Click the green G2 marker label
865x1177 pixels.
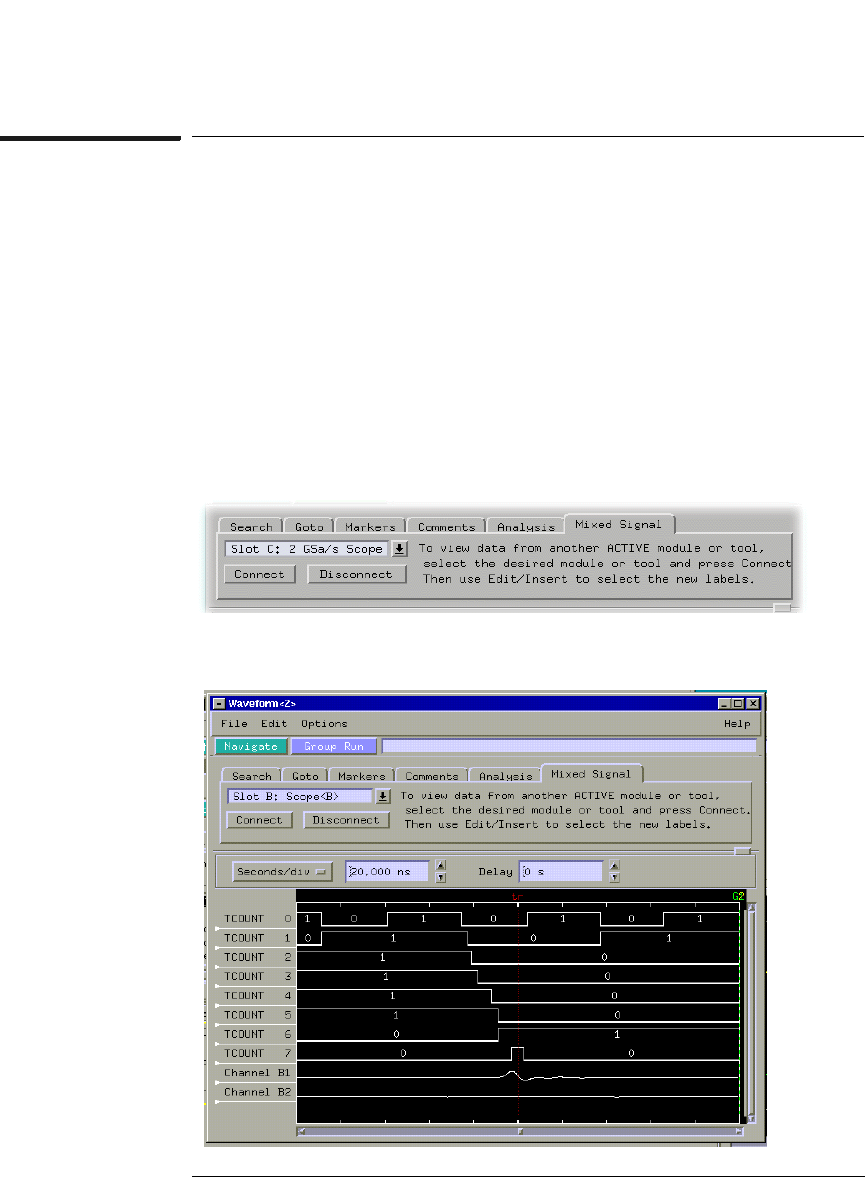737,896
